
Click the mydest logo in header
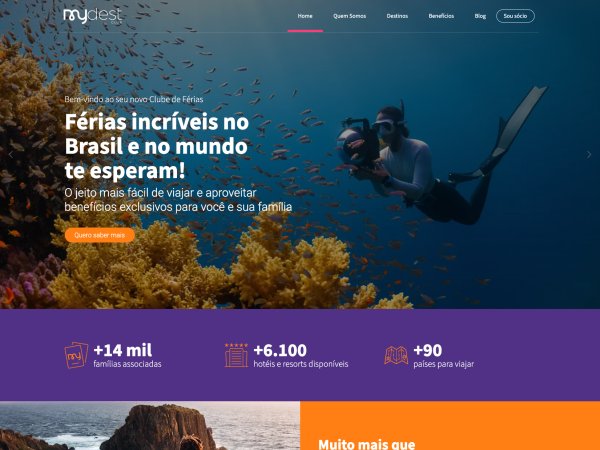click(x=93, y=16)
